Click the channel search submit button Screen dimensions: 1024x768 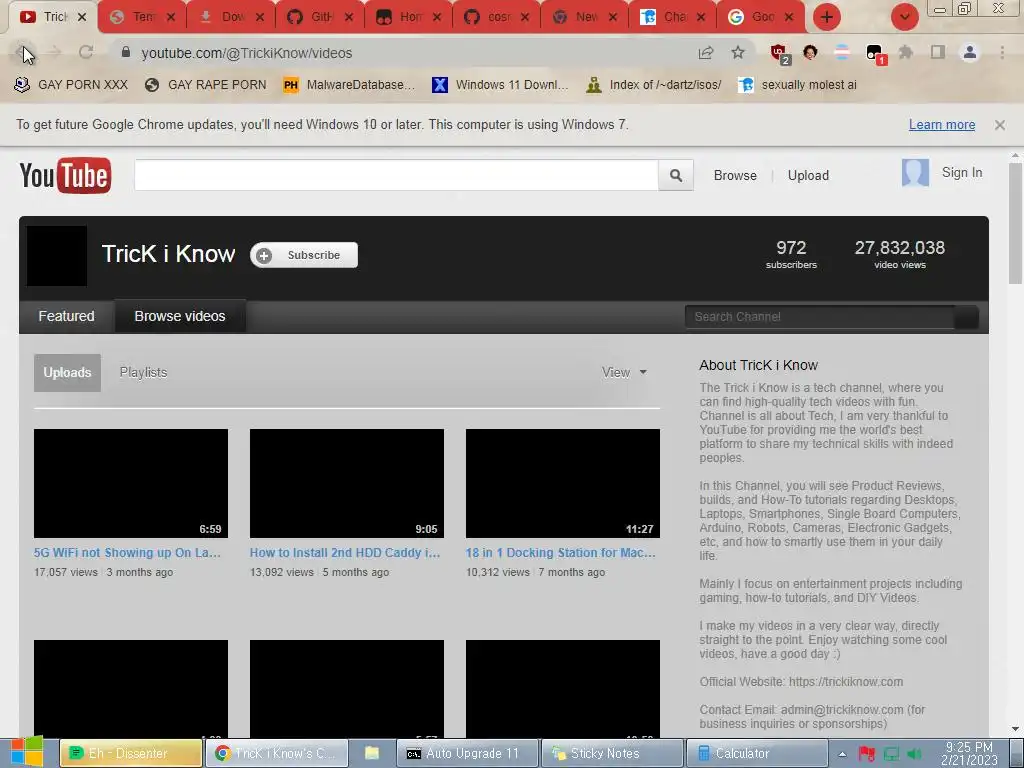pos(967,317)
